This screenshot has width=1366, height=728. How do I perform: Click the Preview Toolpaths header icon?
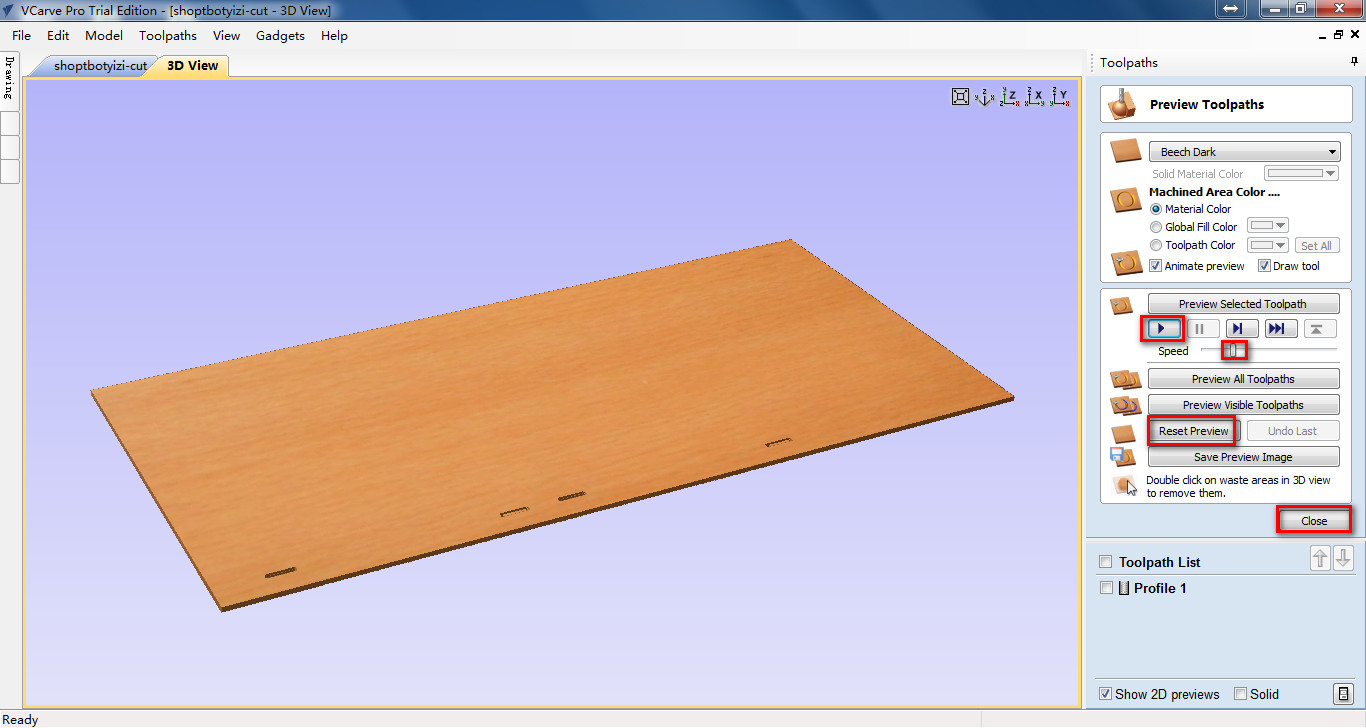point(1123,104)
